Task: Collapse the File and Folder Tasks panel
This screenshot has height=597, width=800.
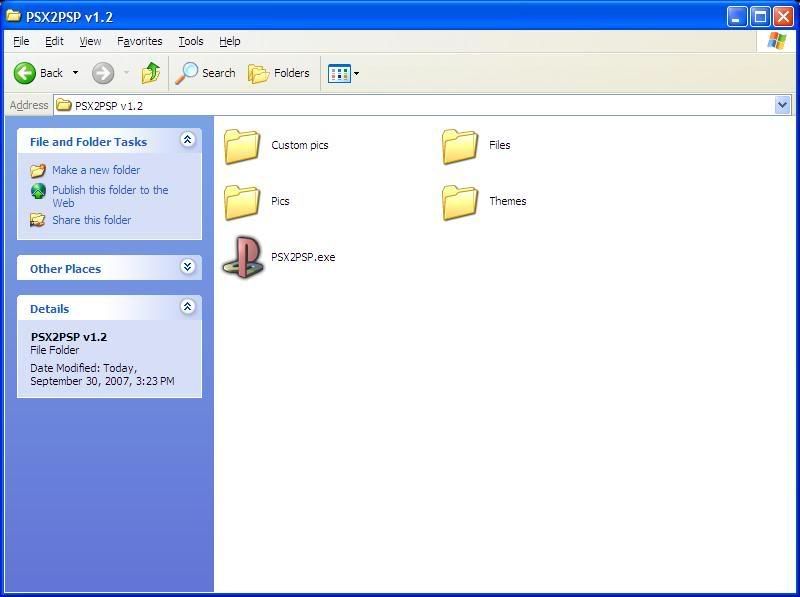Action: coord(188,139)
